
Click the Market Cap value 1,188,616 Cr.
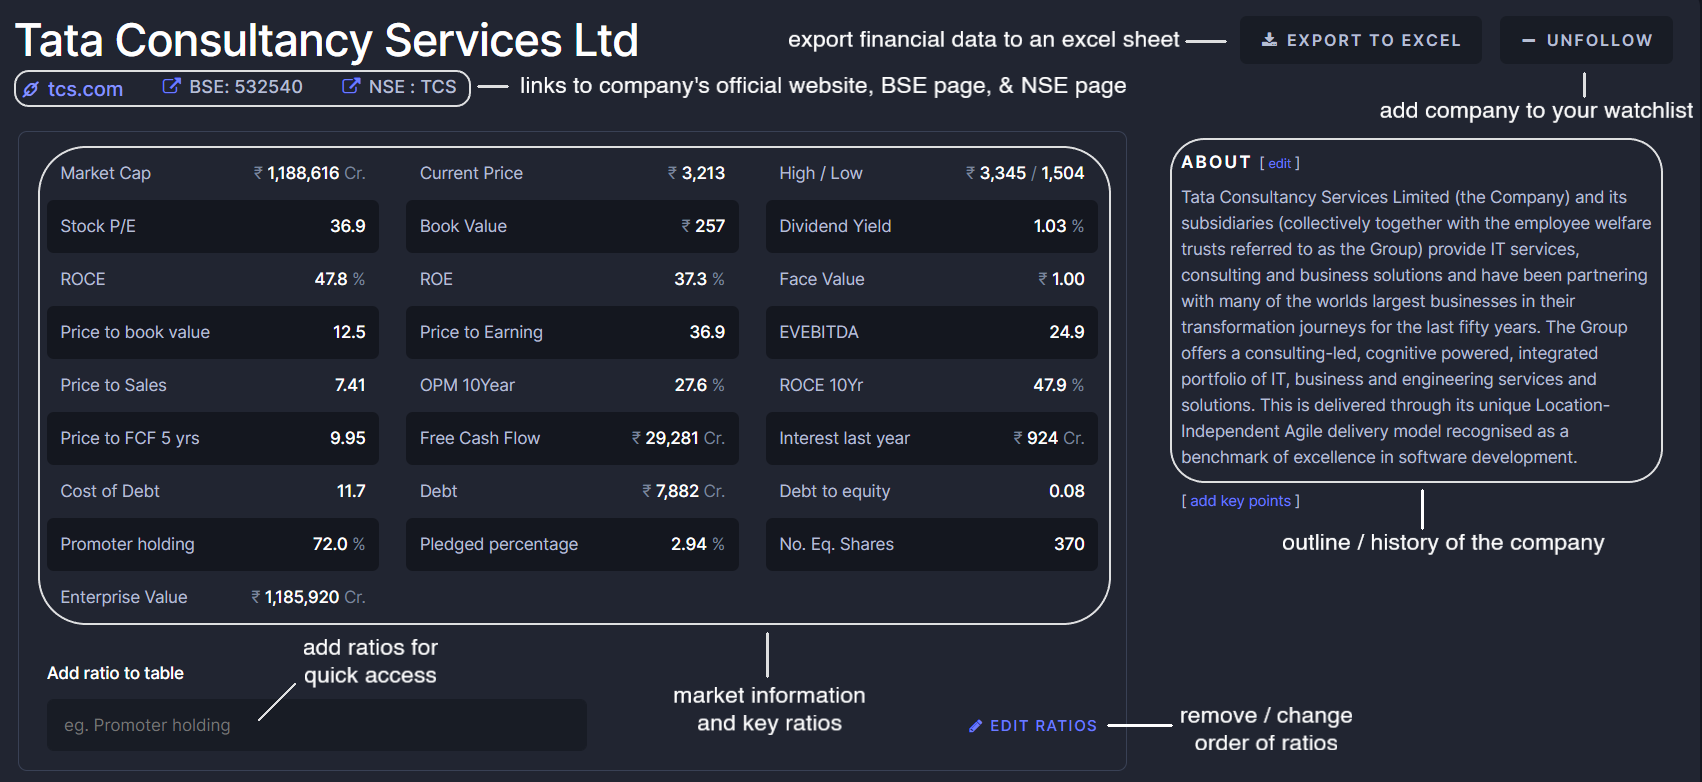(x=309, y=173)
